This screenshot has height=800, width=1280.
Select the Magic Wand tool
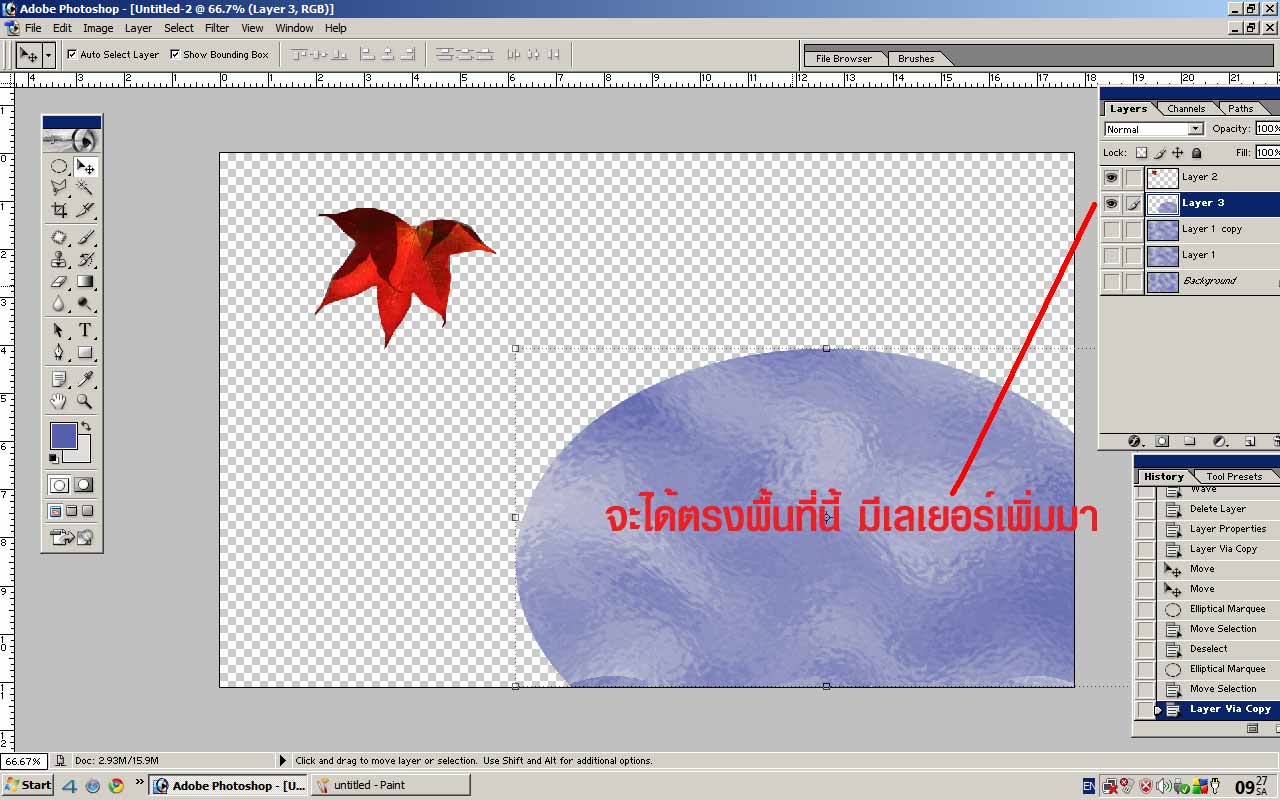tap(86, 187)
